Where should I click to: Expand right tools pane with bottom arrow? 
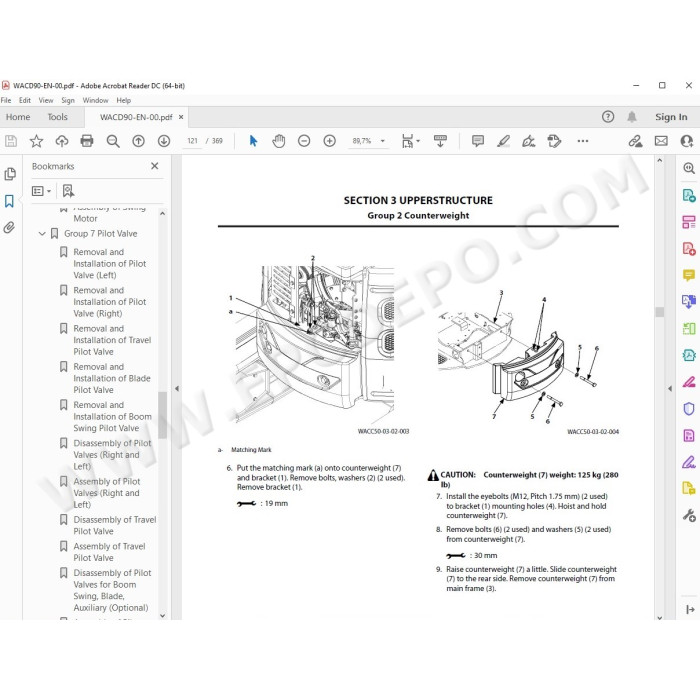(690, 609)
